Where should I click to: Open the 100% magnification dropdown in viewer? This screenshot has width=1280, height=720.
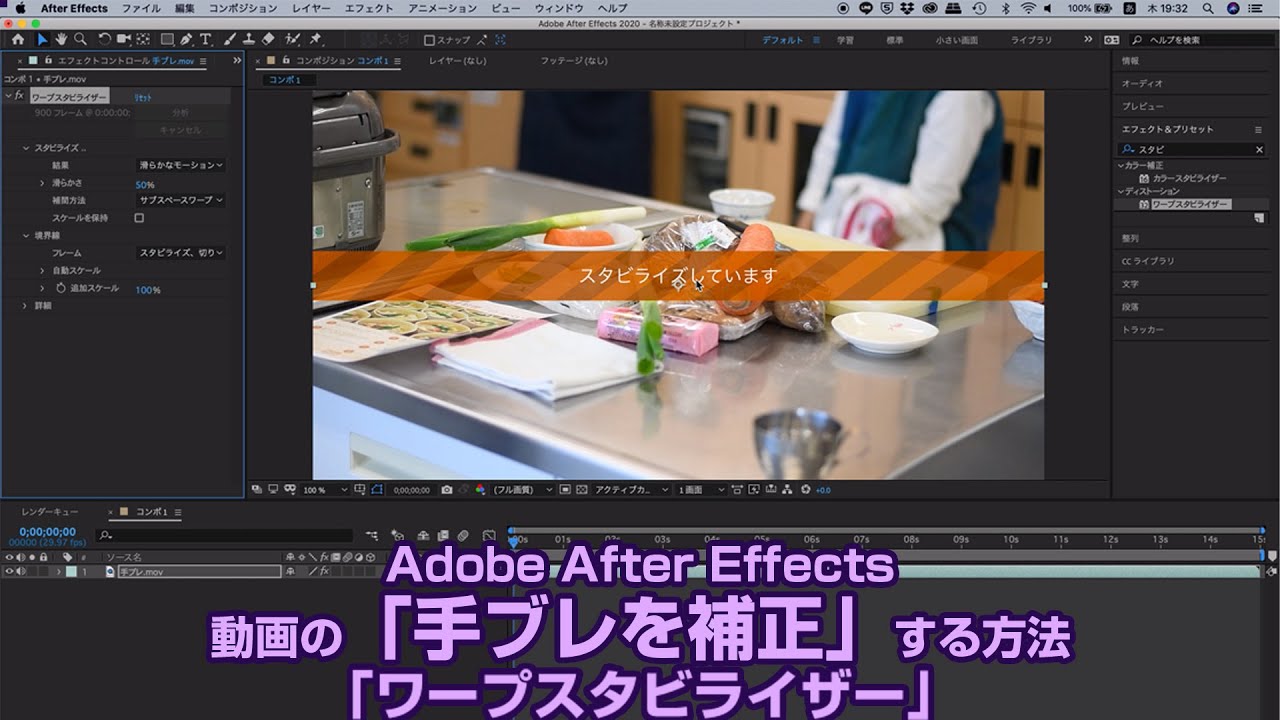[325, 490]
